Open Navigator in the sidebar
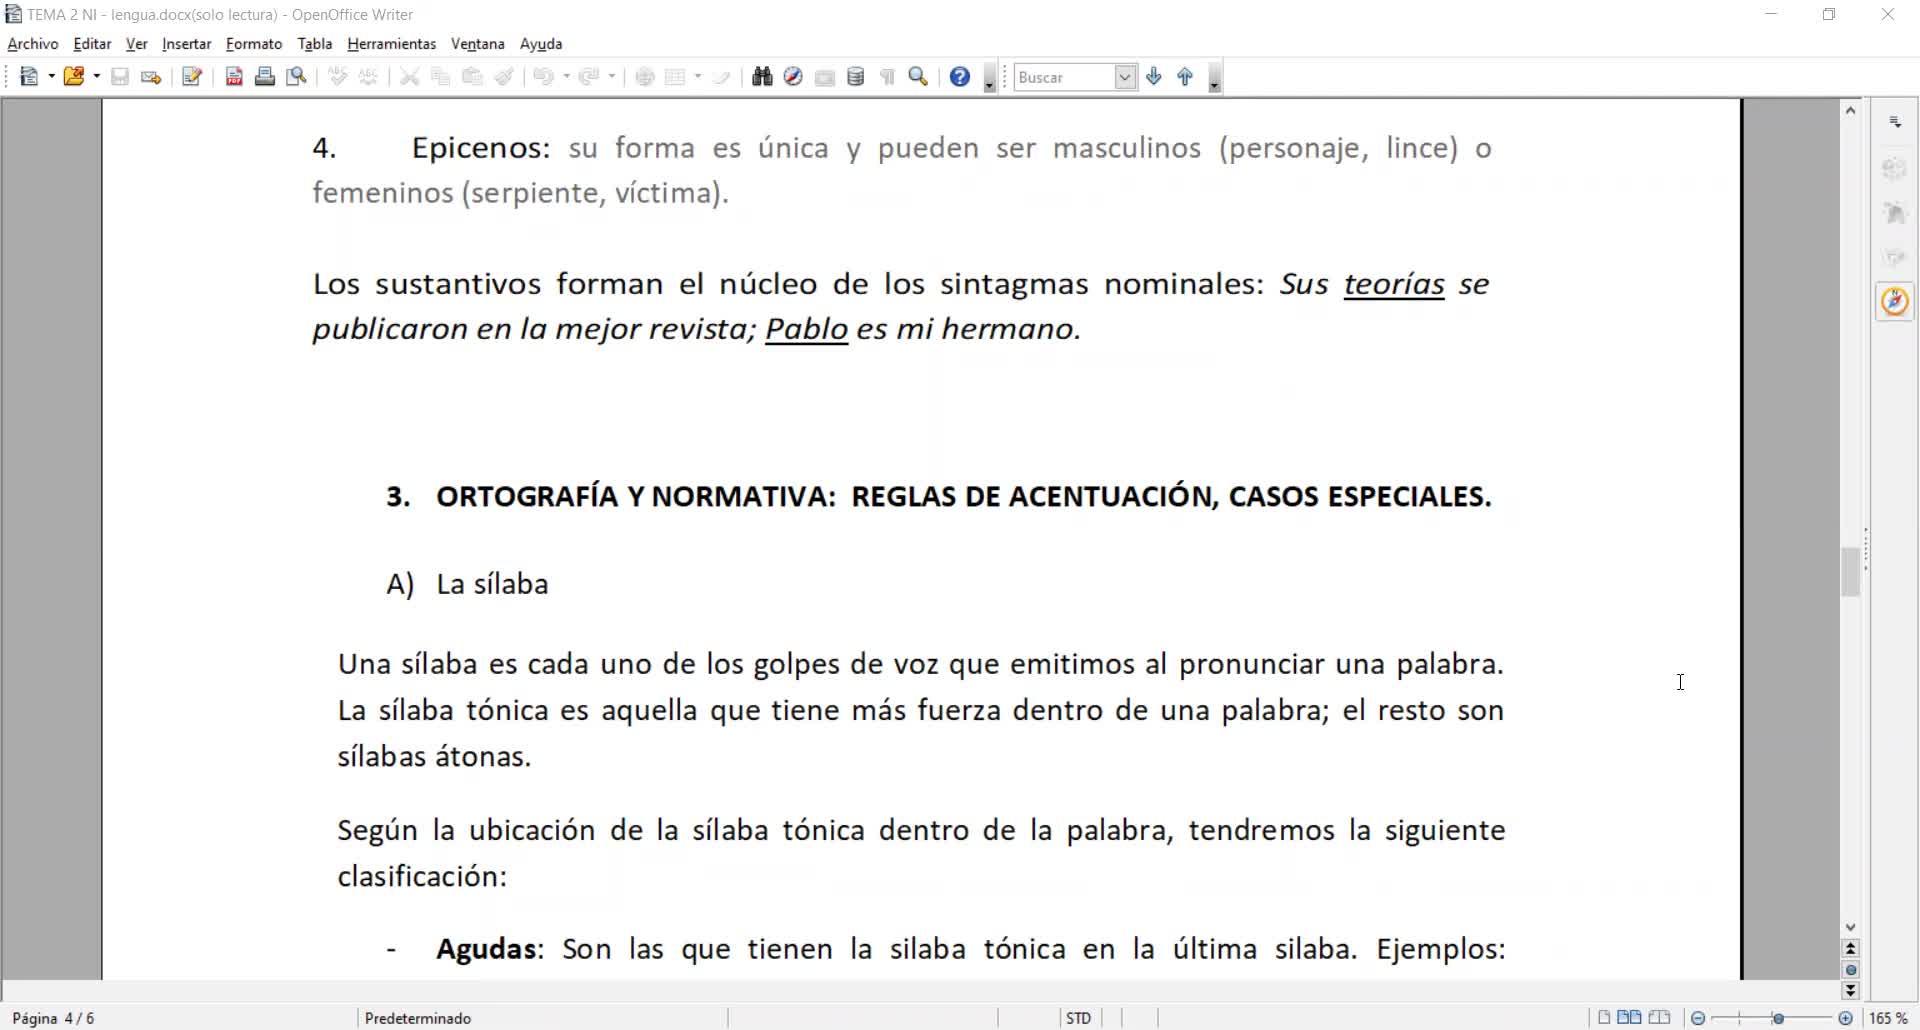Viewport: 1920px width, 1030px height. [x=1895, y=301]
